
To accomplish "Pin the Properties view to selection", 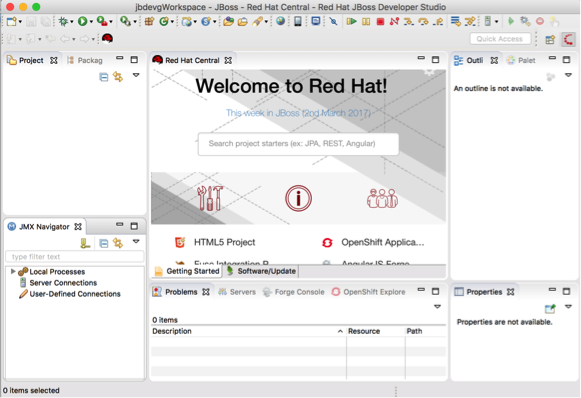I will coord(550,308).
